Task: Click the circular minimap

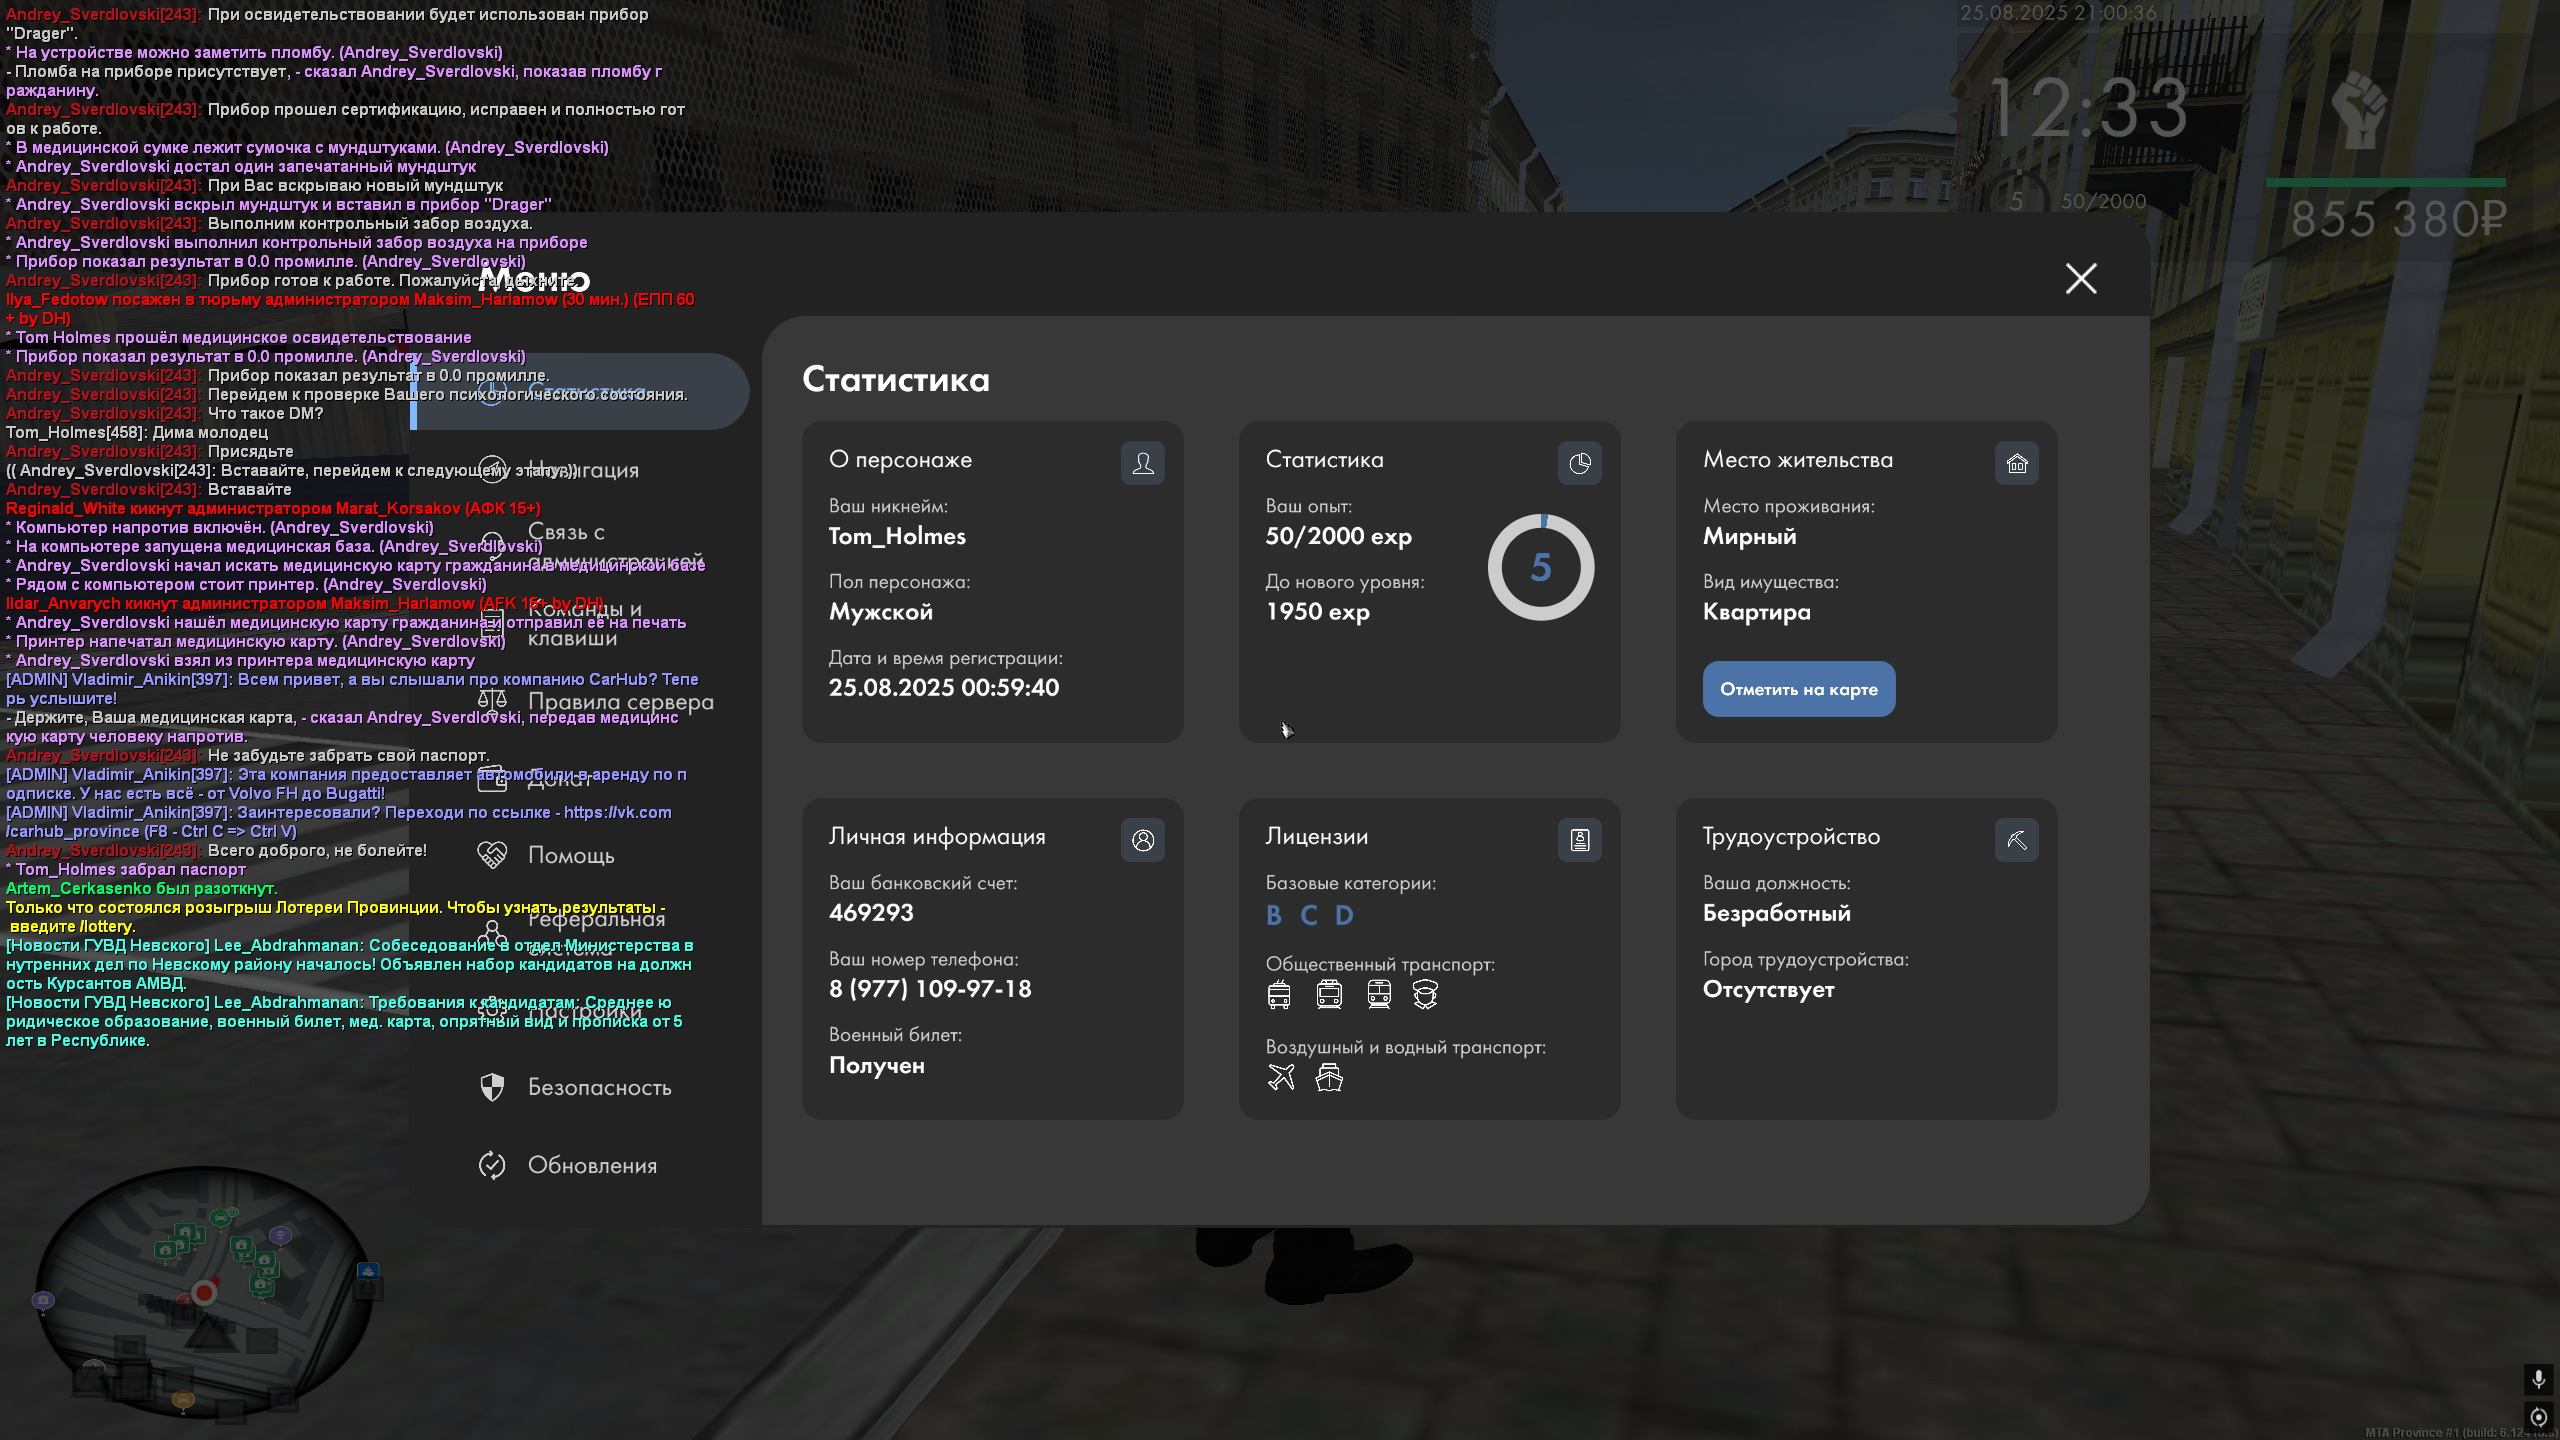Action: pos(204,1292)
